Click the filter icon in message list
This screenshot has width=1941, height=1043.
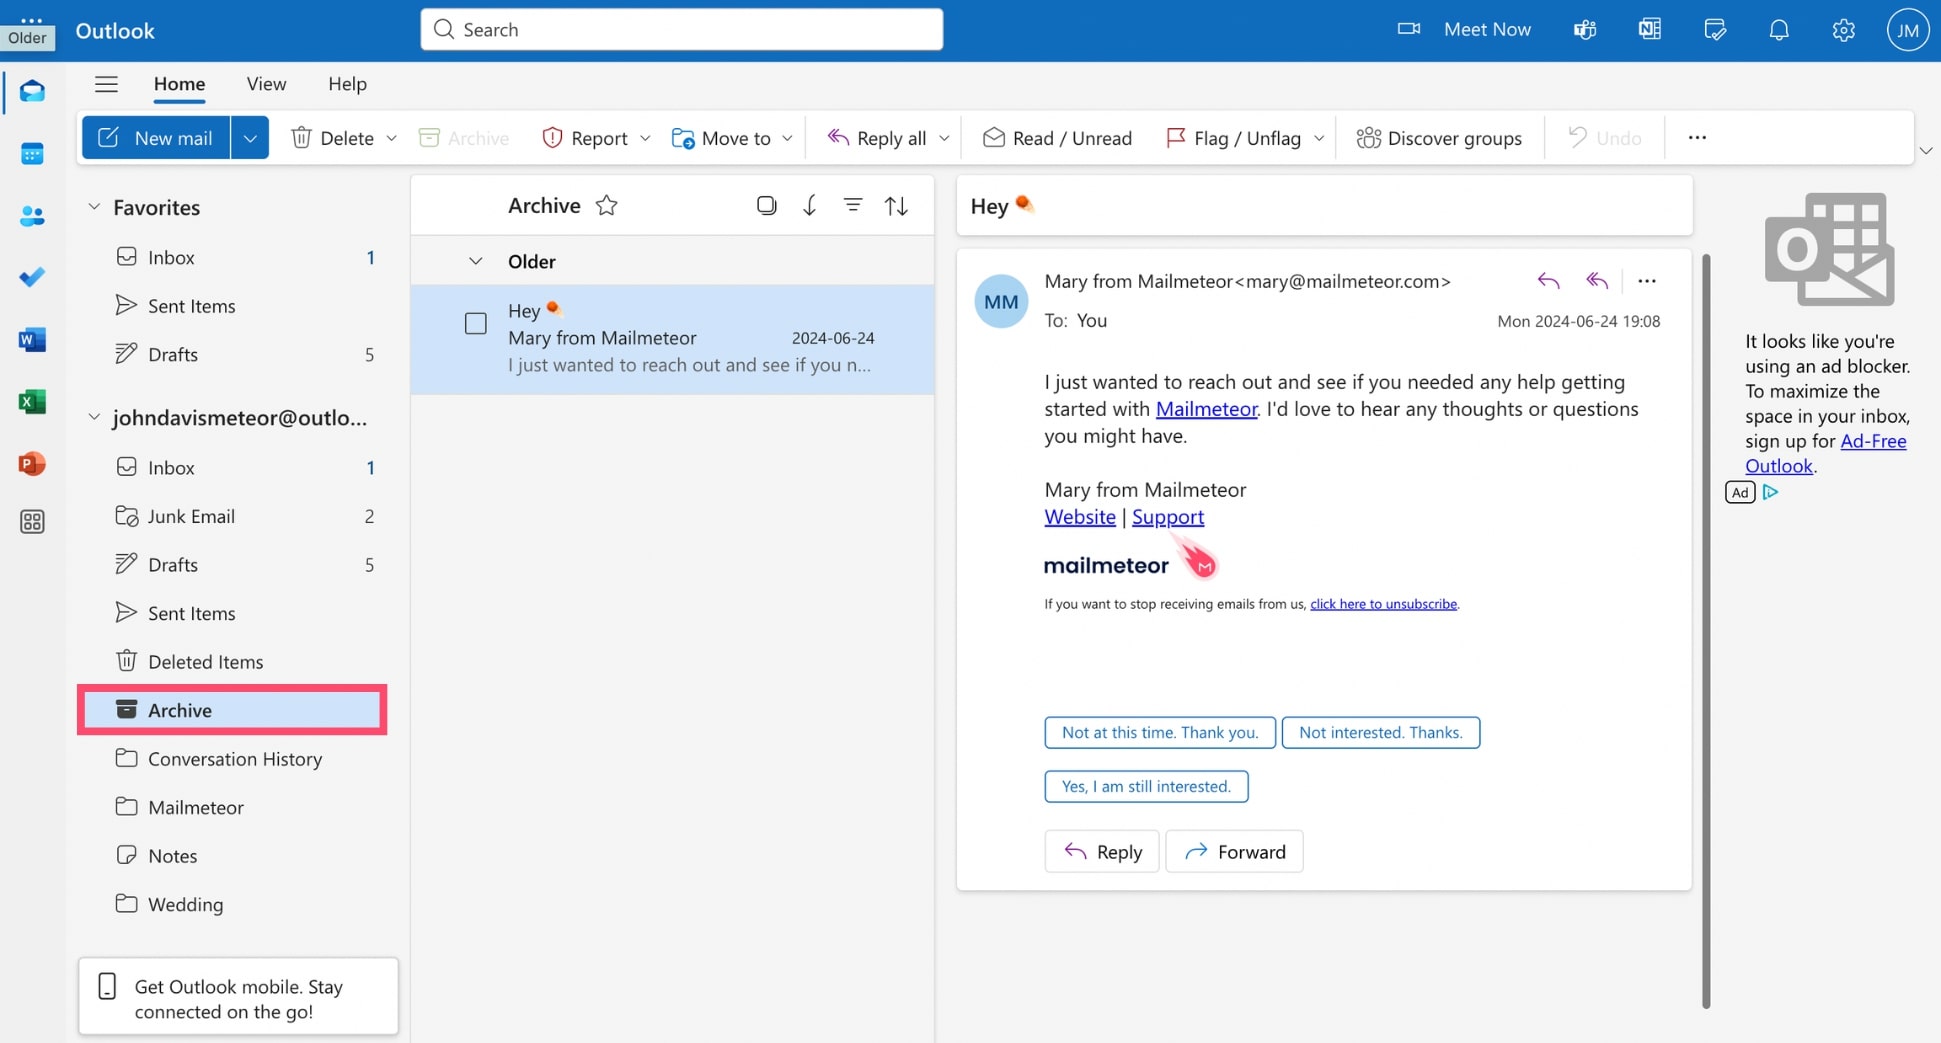tap(852, 206)
